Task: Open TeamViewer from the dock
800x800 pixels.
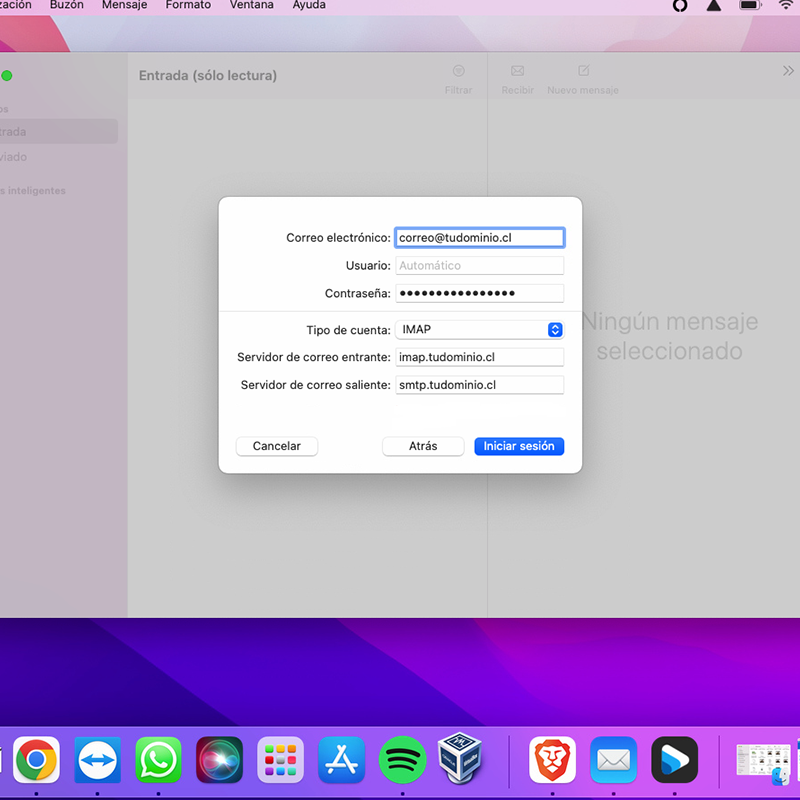Action: pyautogui.click(x=97, y=761)
